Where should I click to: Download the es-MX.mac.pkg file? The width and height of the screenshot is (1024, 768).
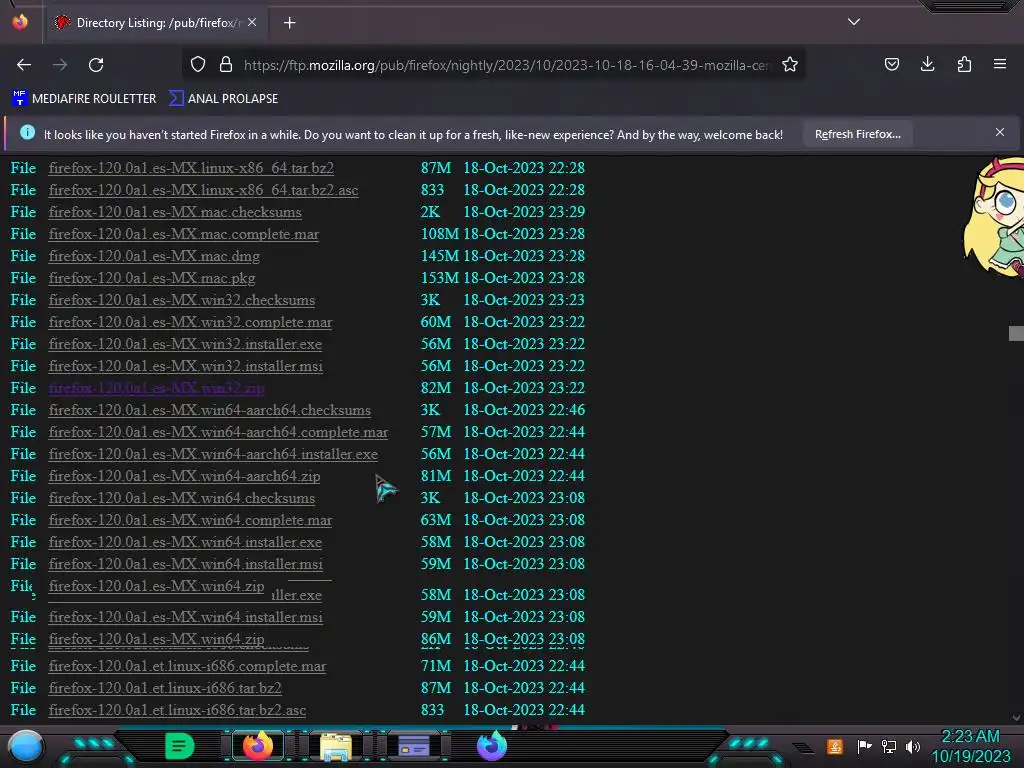point(152,278)
